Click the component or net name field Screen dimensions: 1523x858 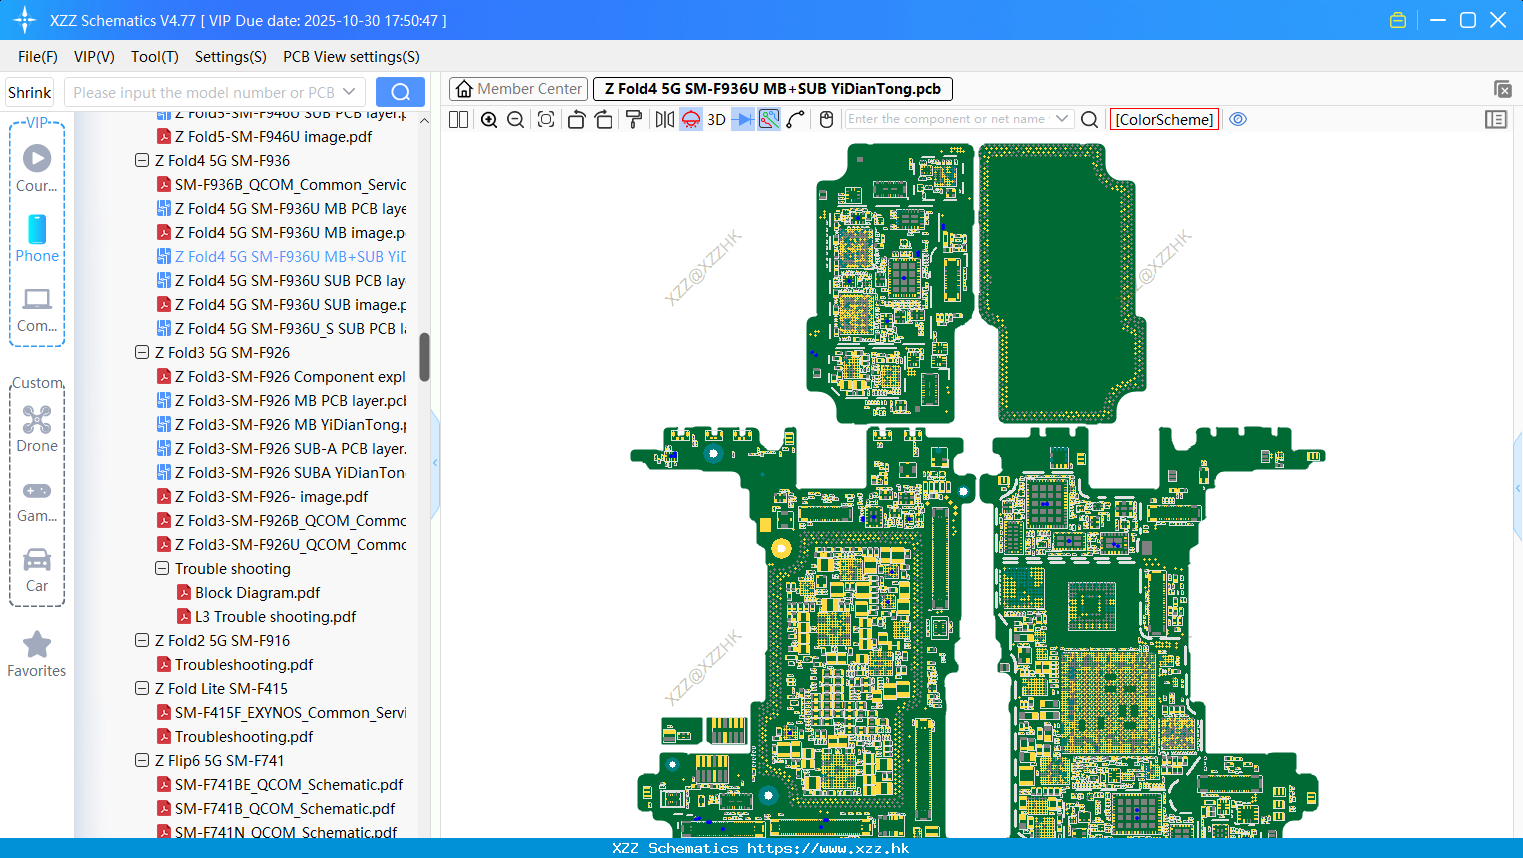point(947,119)
